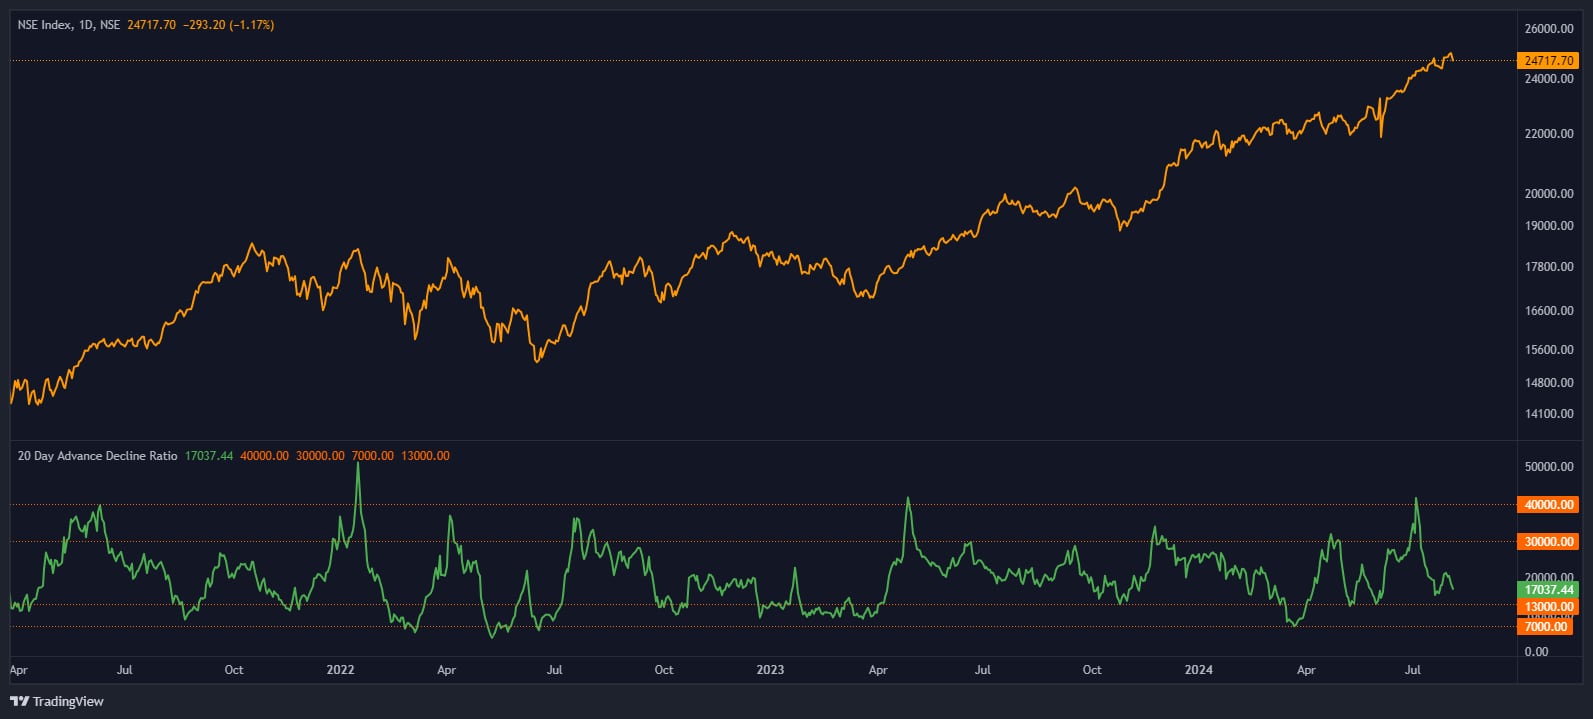Click the orange 24717.70 price axis label
The image size is (1593, 719).
(1548, 61)
